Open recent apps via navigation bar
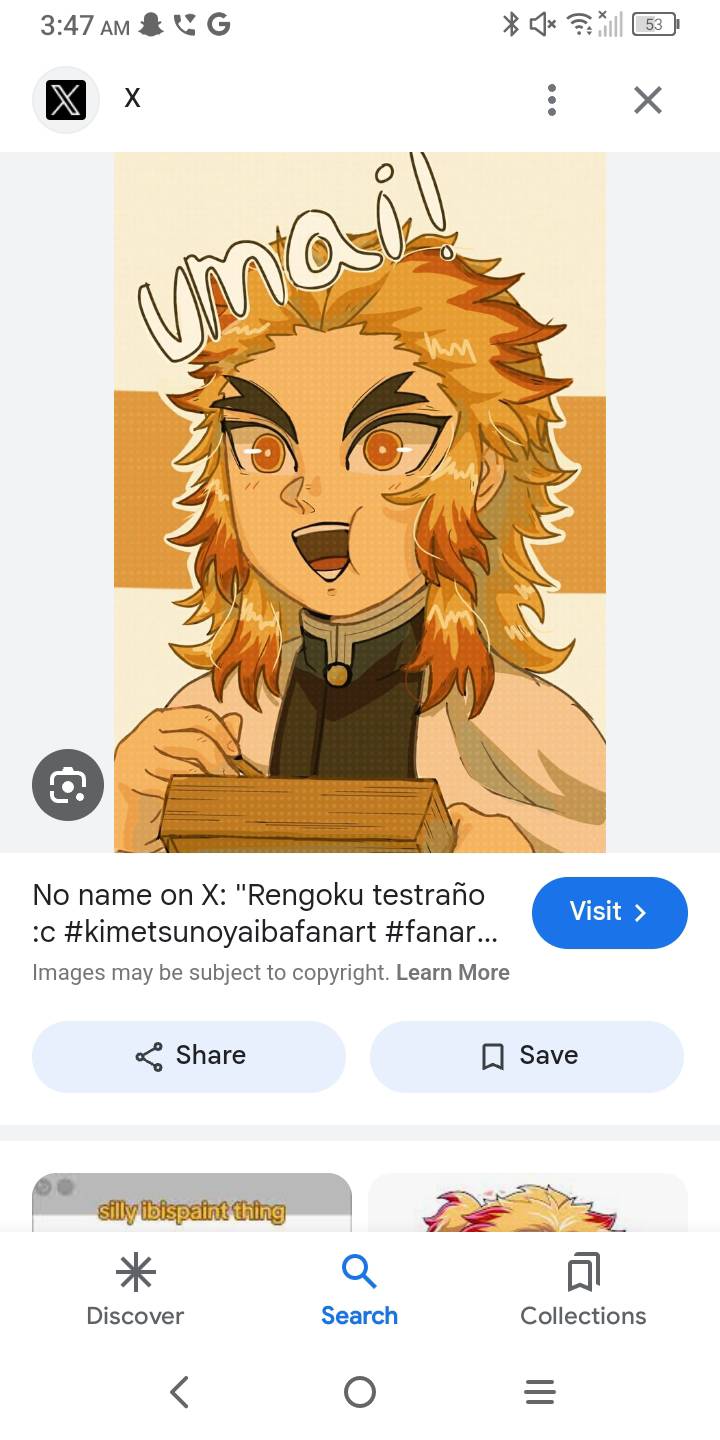The width and height of the screenshot is (720, 1440). coord(540,1392)
